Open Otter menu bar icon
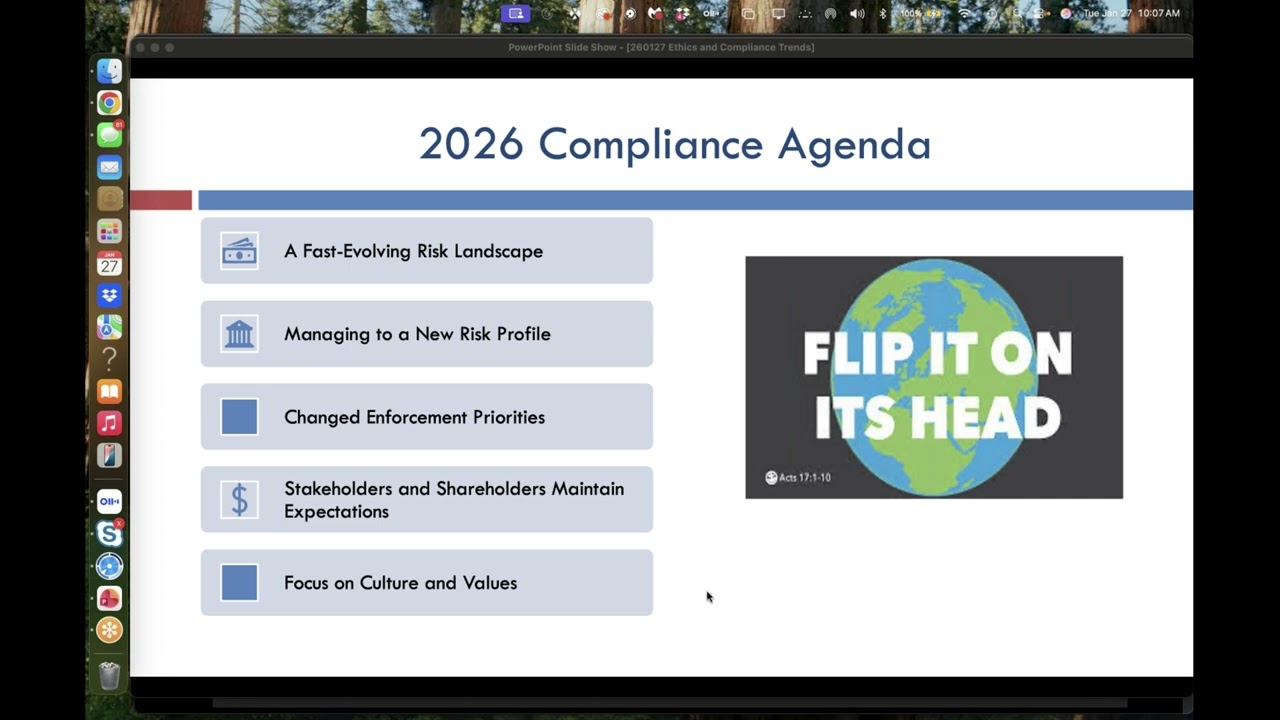Image resolution: width=1280 pixels, height=720 pixels. pyautogui.click(x=711, y=14)
